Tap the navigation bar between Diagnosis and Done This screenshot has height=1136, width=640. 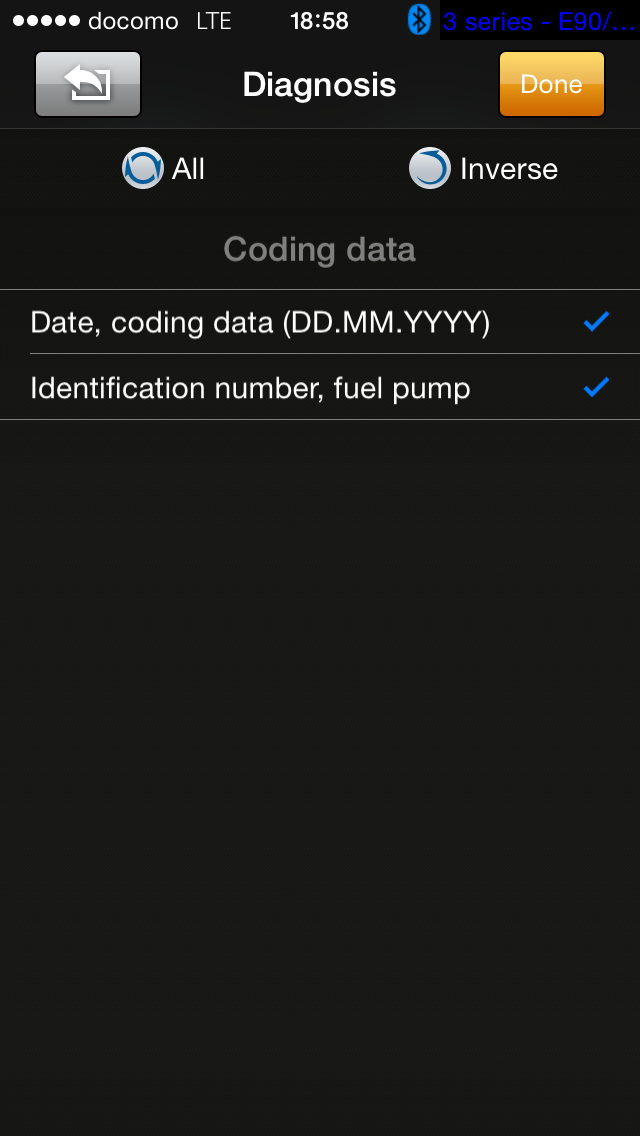[x=448, y=85]
